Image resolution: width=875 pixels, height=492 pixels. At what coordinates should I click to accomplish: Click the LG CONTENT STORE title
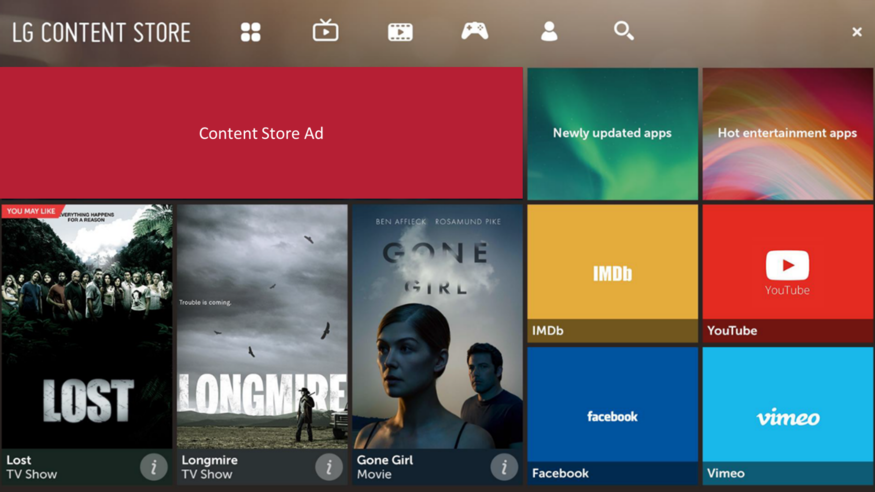coord(101,32)
